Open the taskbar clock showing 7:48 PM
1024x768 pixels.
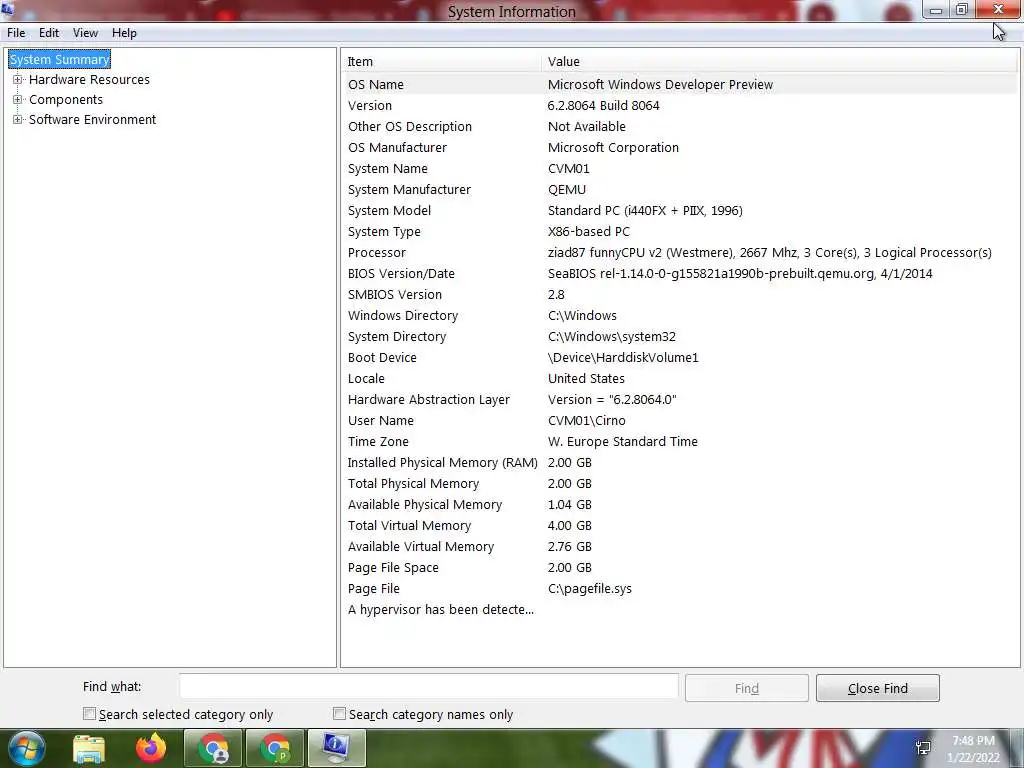coord(973,749)
